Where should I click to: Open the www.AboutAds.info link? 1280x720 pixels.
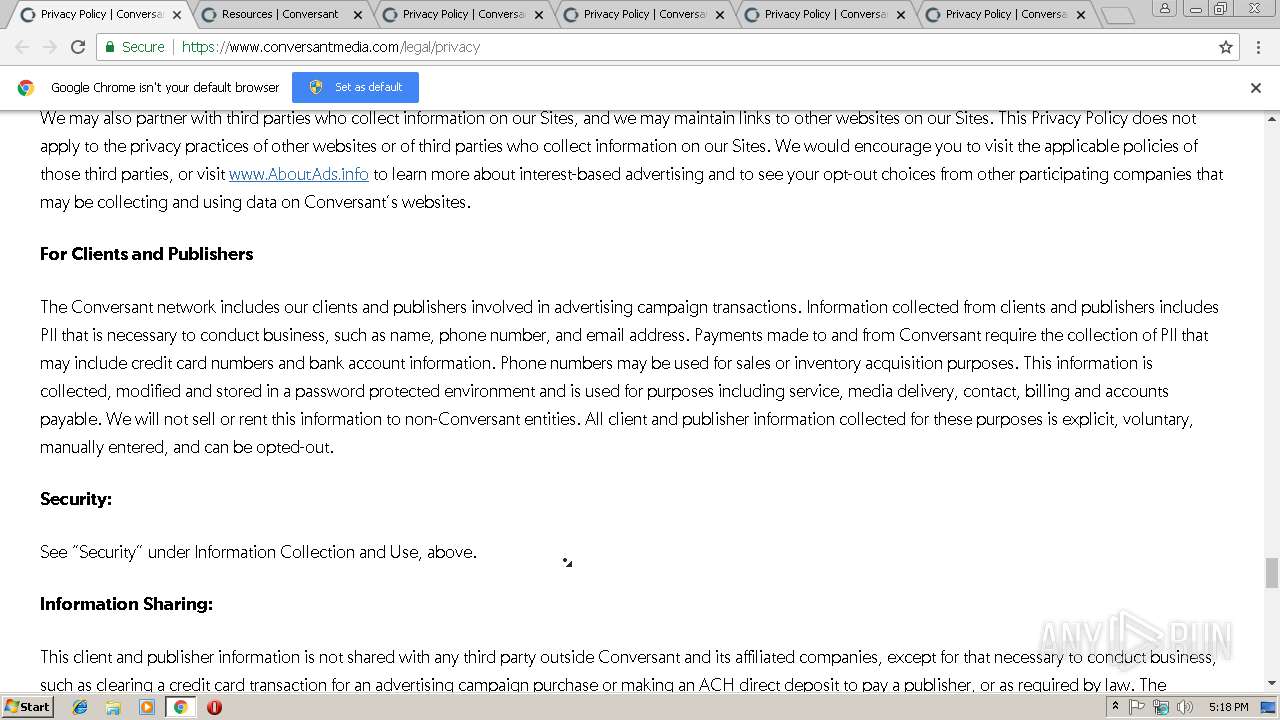[299, 174]
